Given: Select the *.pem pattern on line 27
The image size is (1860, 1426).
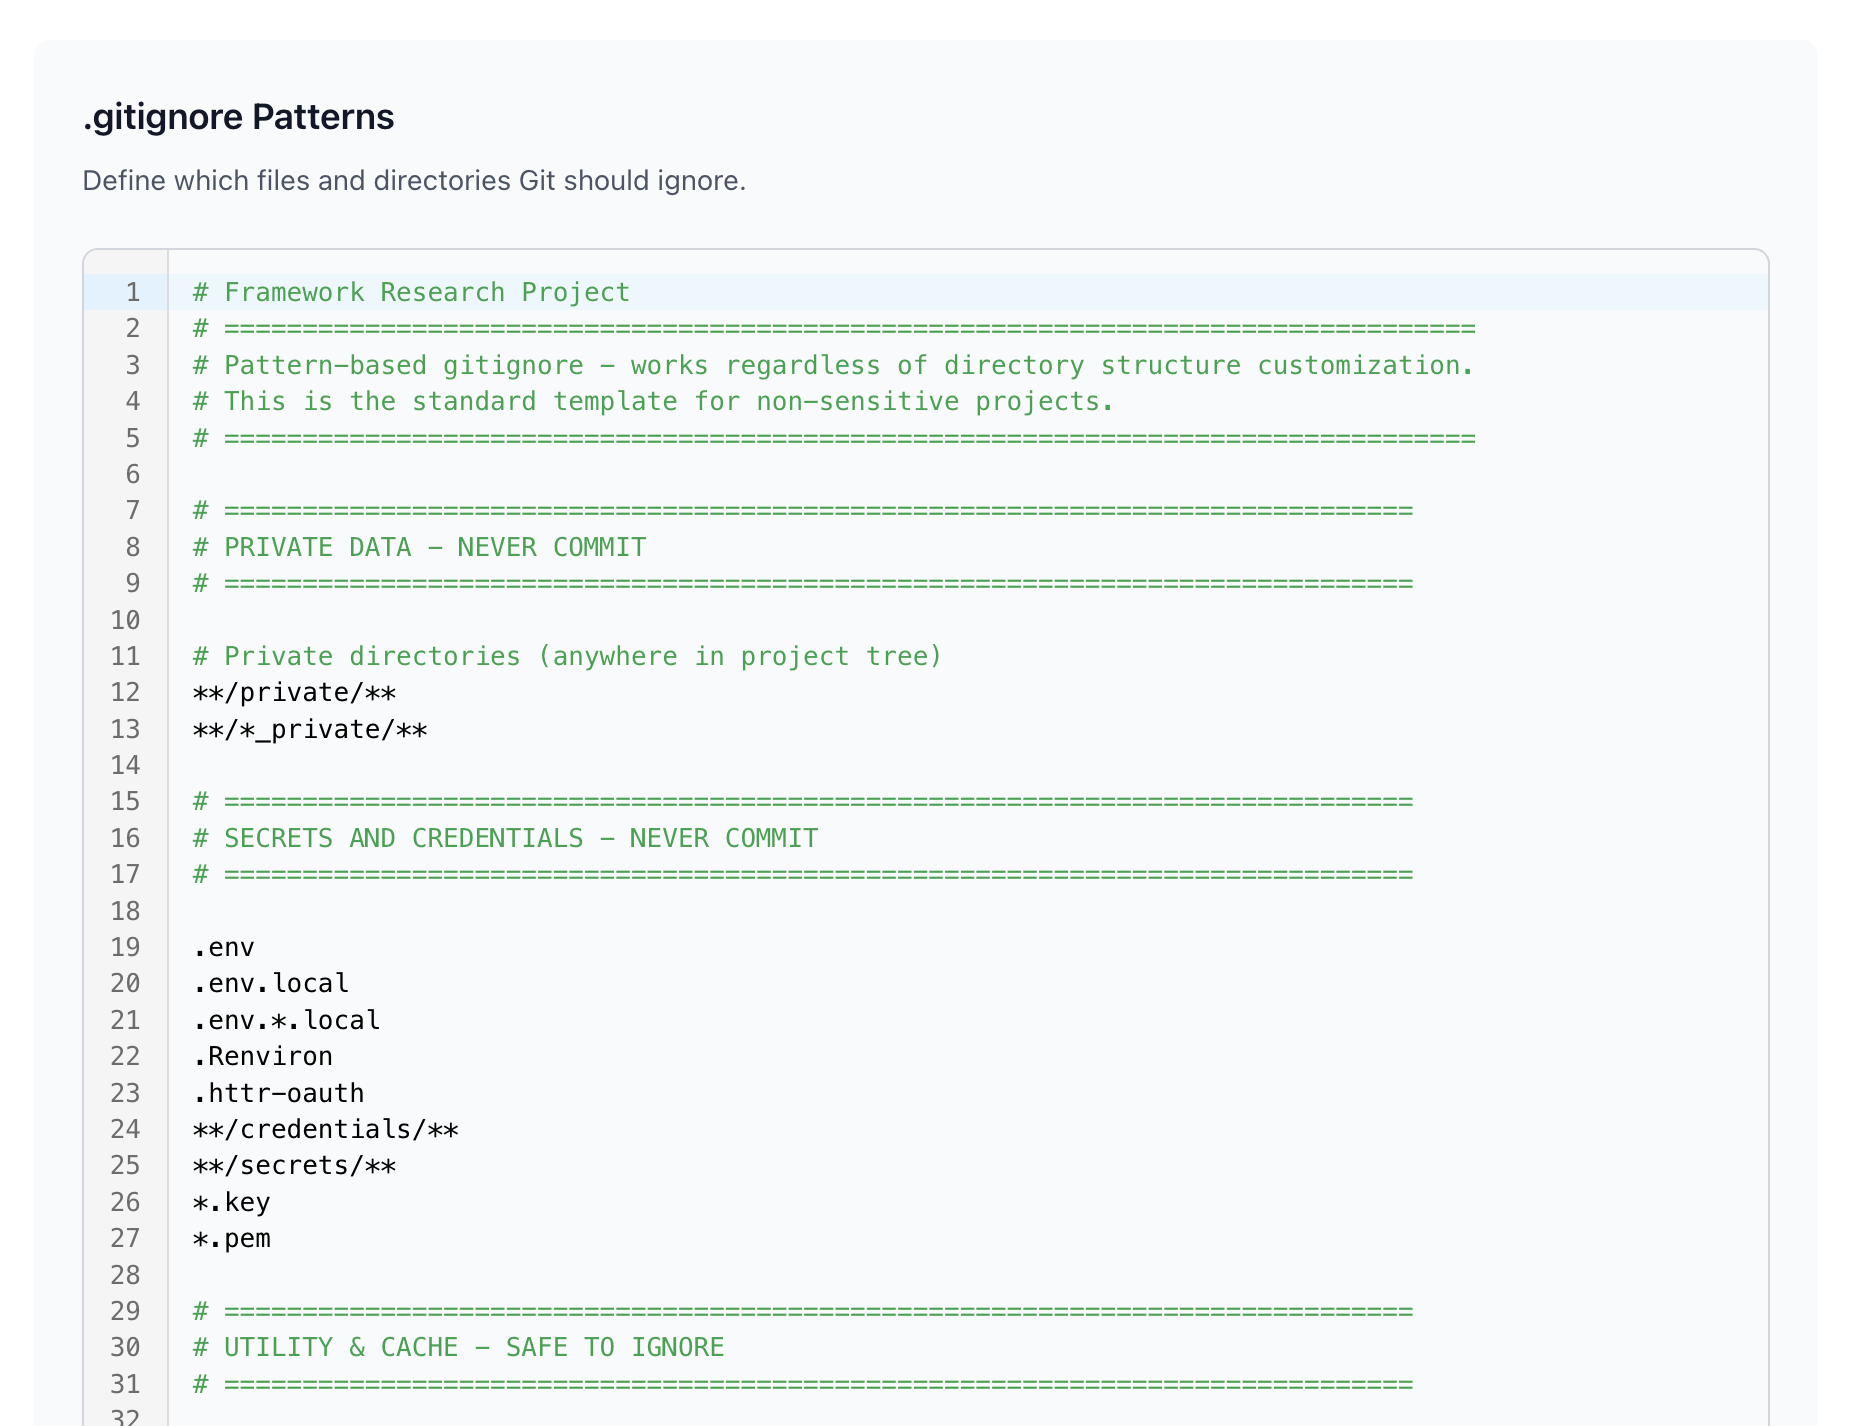Looking at the screenshot, I should (232, 1238).
